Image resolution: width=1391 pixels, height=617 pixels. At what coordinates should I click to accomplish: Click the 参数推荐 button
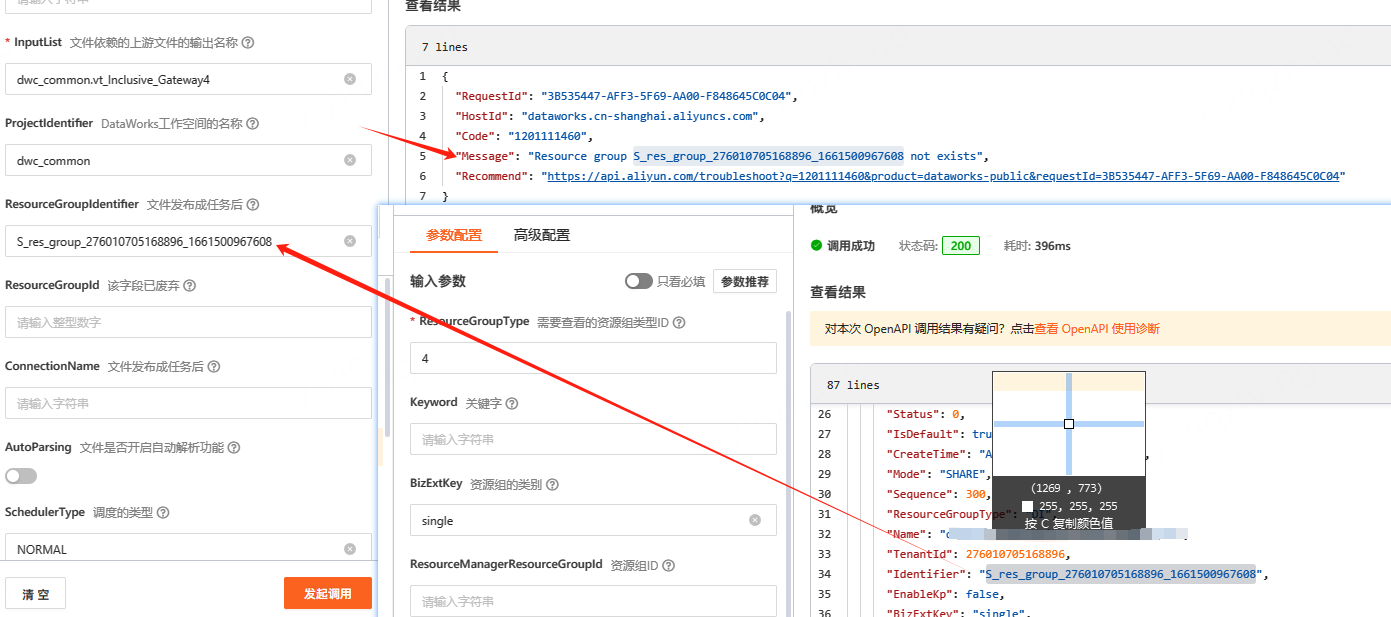tap(745, 281)
